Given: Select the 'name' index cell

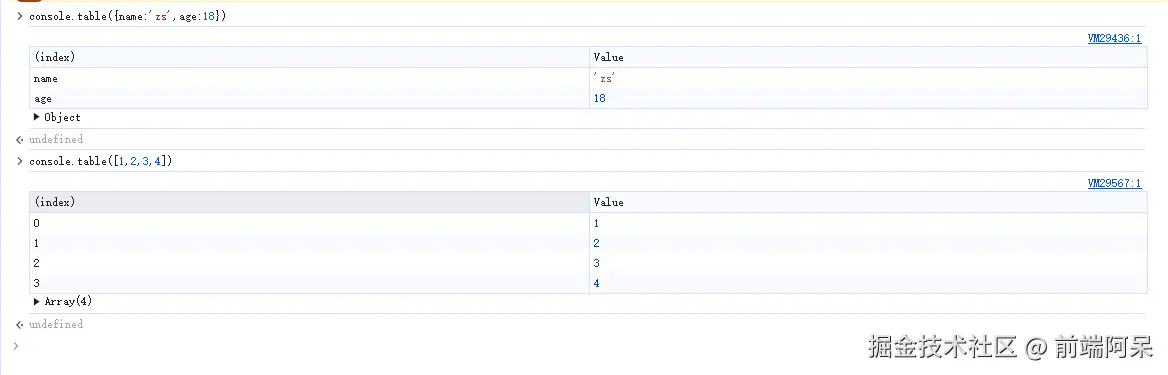Looking at the screenshot, I should coord(309,78).
